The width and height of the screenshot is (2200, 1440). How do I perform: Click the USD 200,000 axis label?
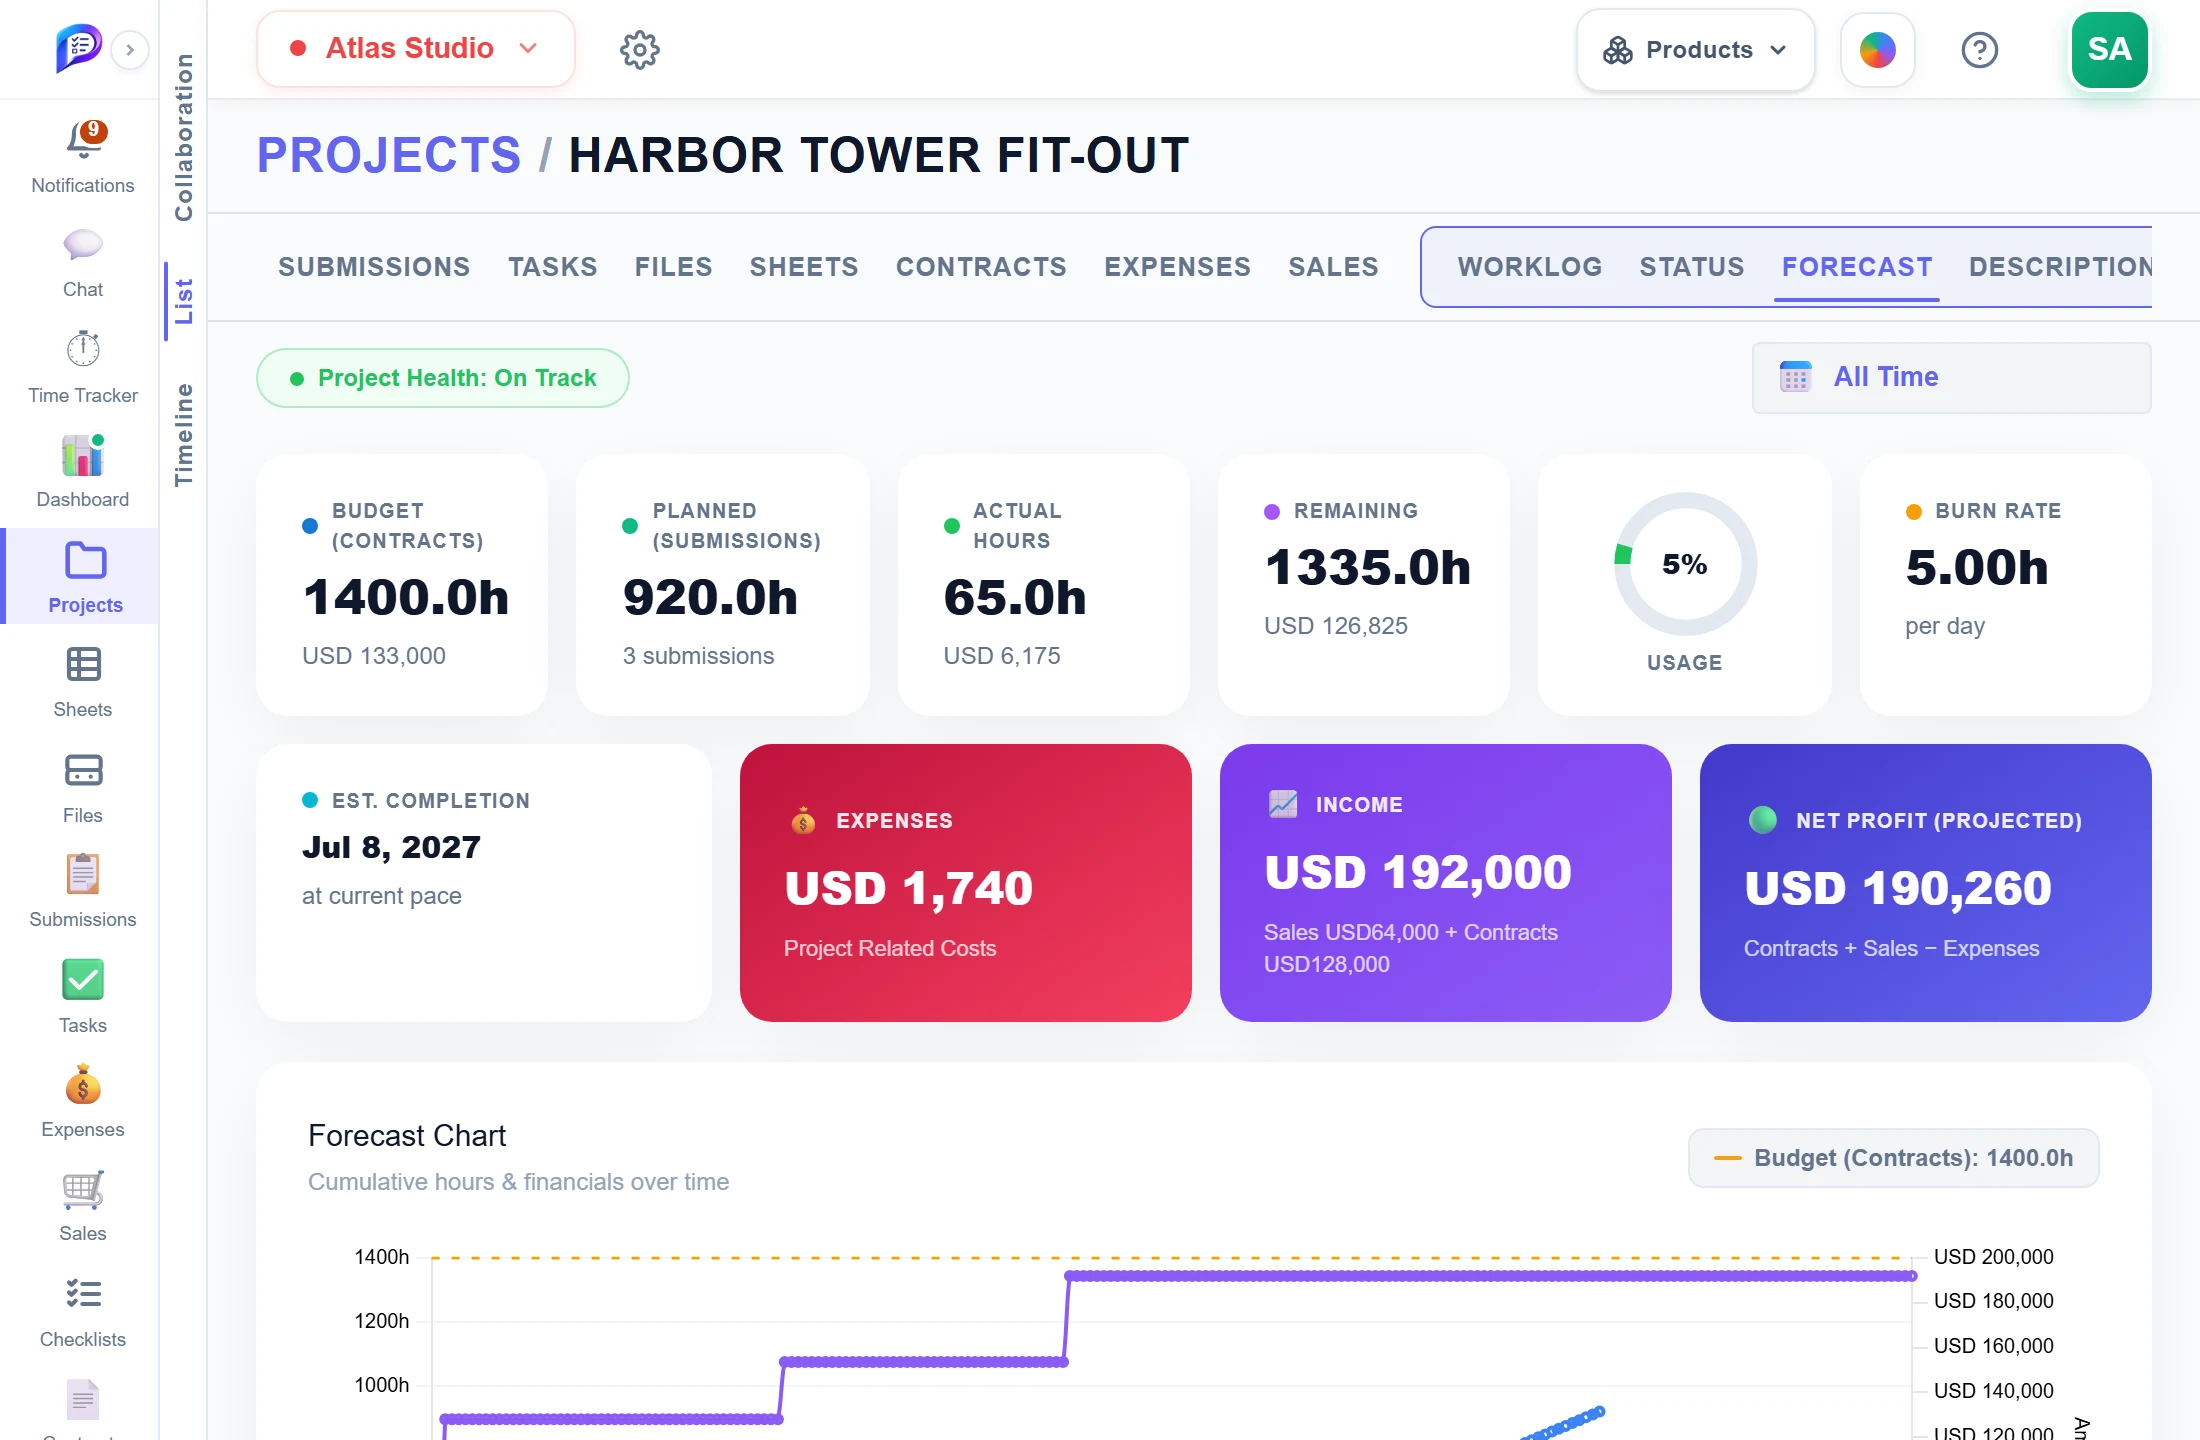coord(1994,1257)
